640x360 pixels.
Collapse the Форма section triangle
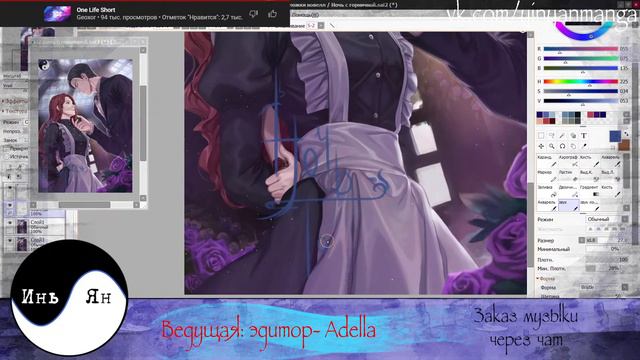538,278
